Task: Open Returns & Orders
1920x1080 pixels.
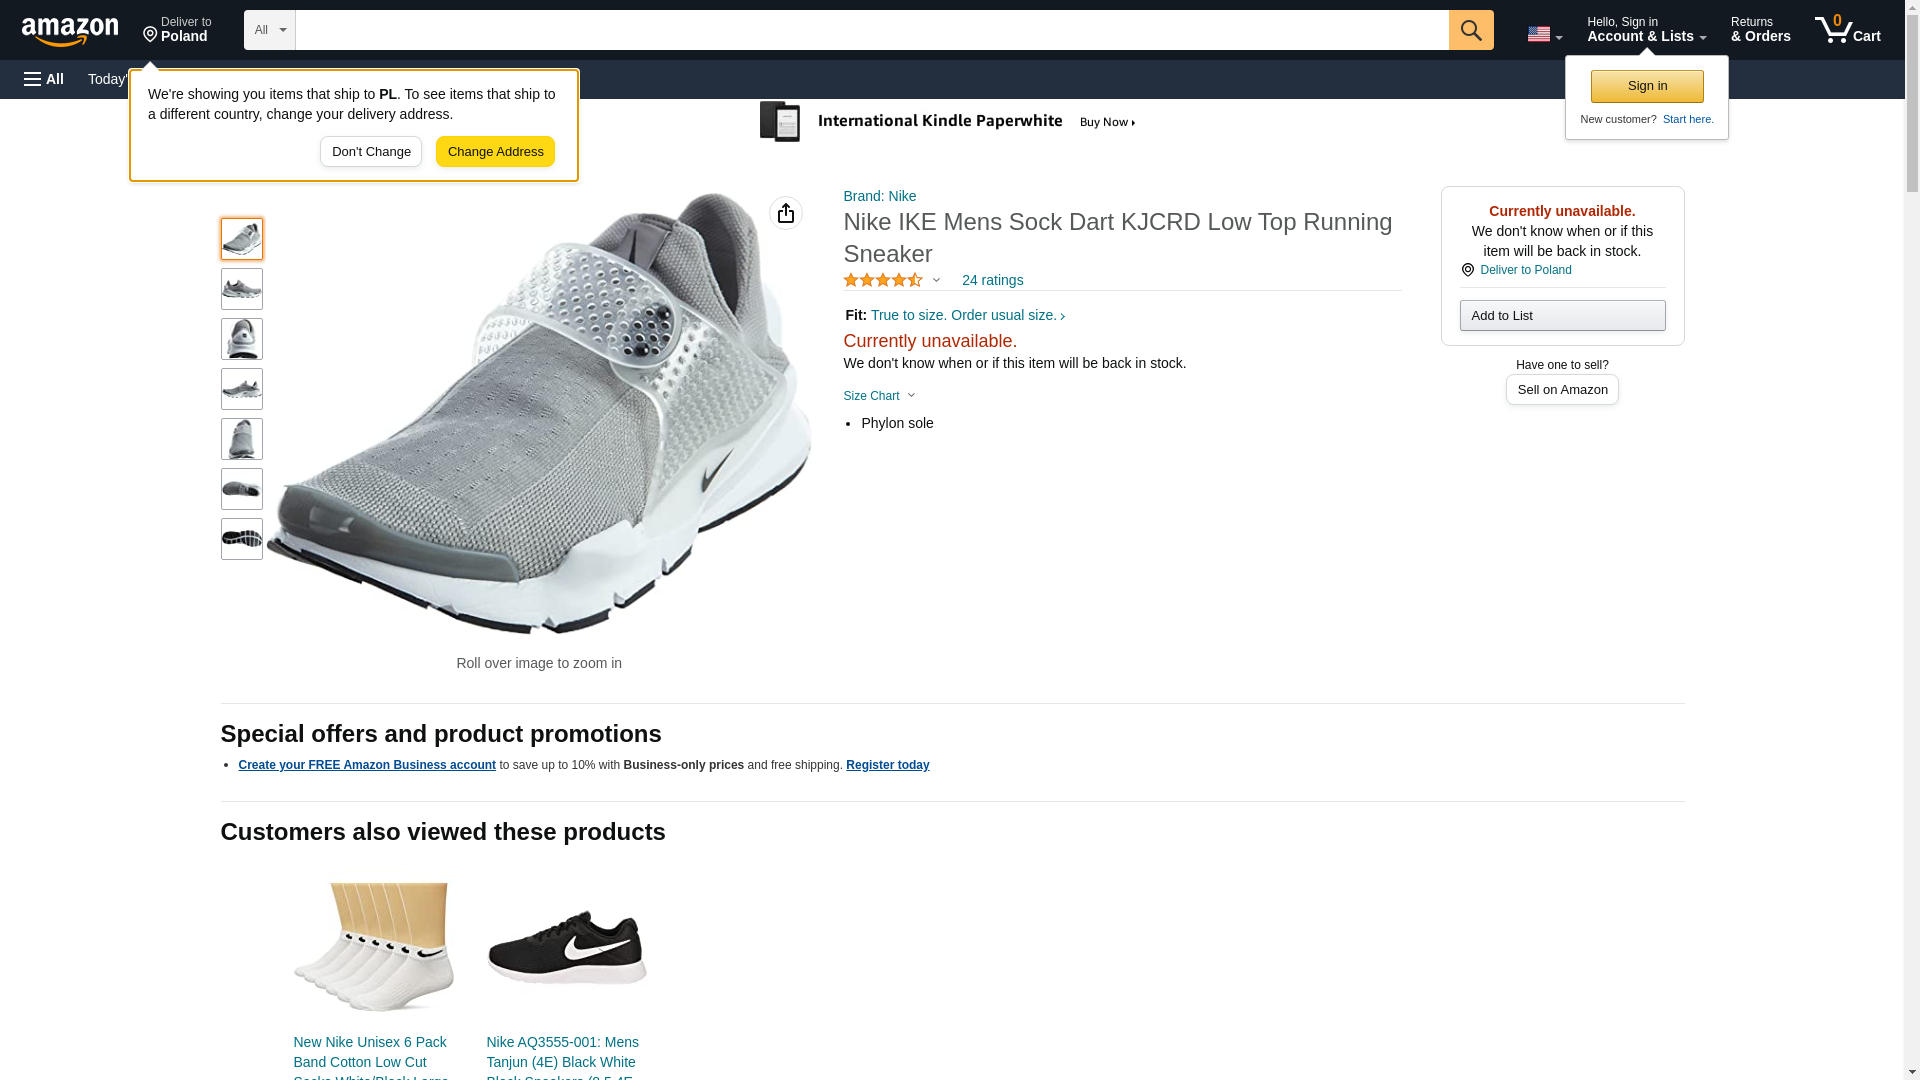Action: pyautogui.click(x=1760, y=30)
